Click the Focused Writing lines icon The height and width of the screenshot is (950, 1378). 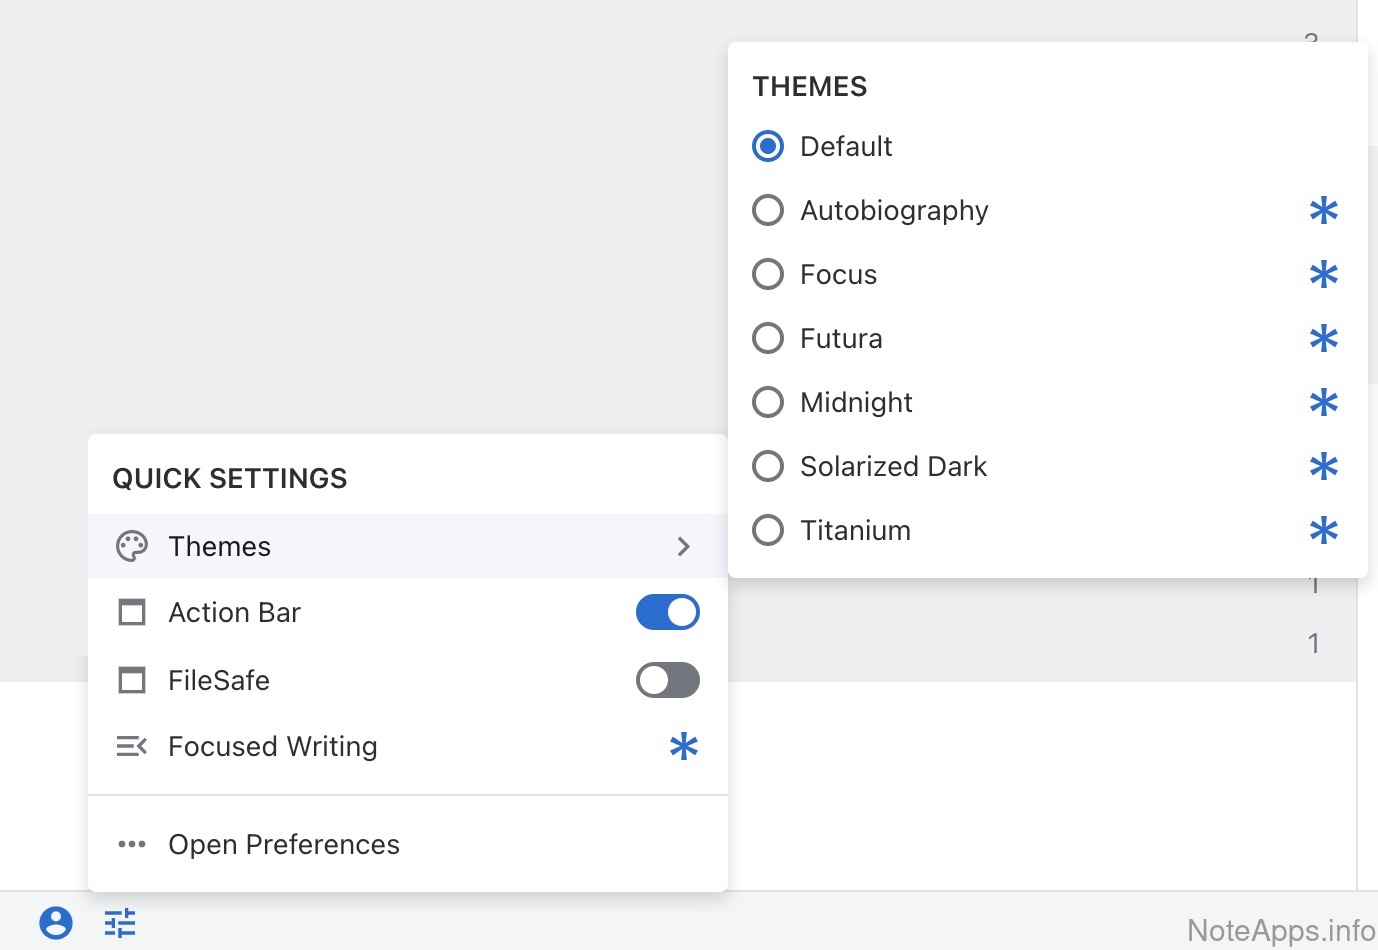coord(132,746)
